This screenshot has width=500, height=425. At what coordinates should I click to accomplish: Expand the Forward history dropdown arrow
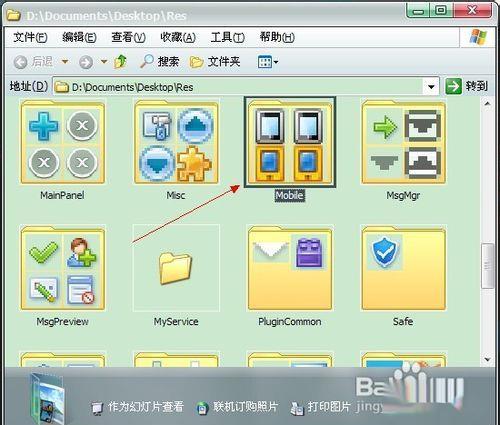pyautogui.click(x=104, y=62)
